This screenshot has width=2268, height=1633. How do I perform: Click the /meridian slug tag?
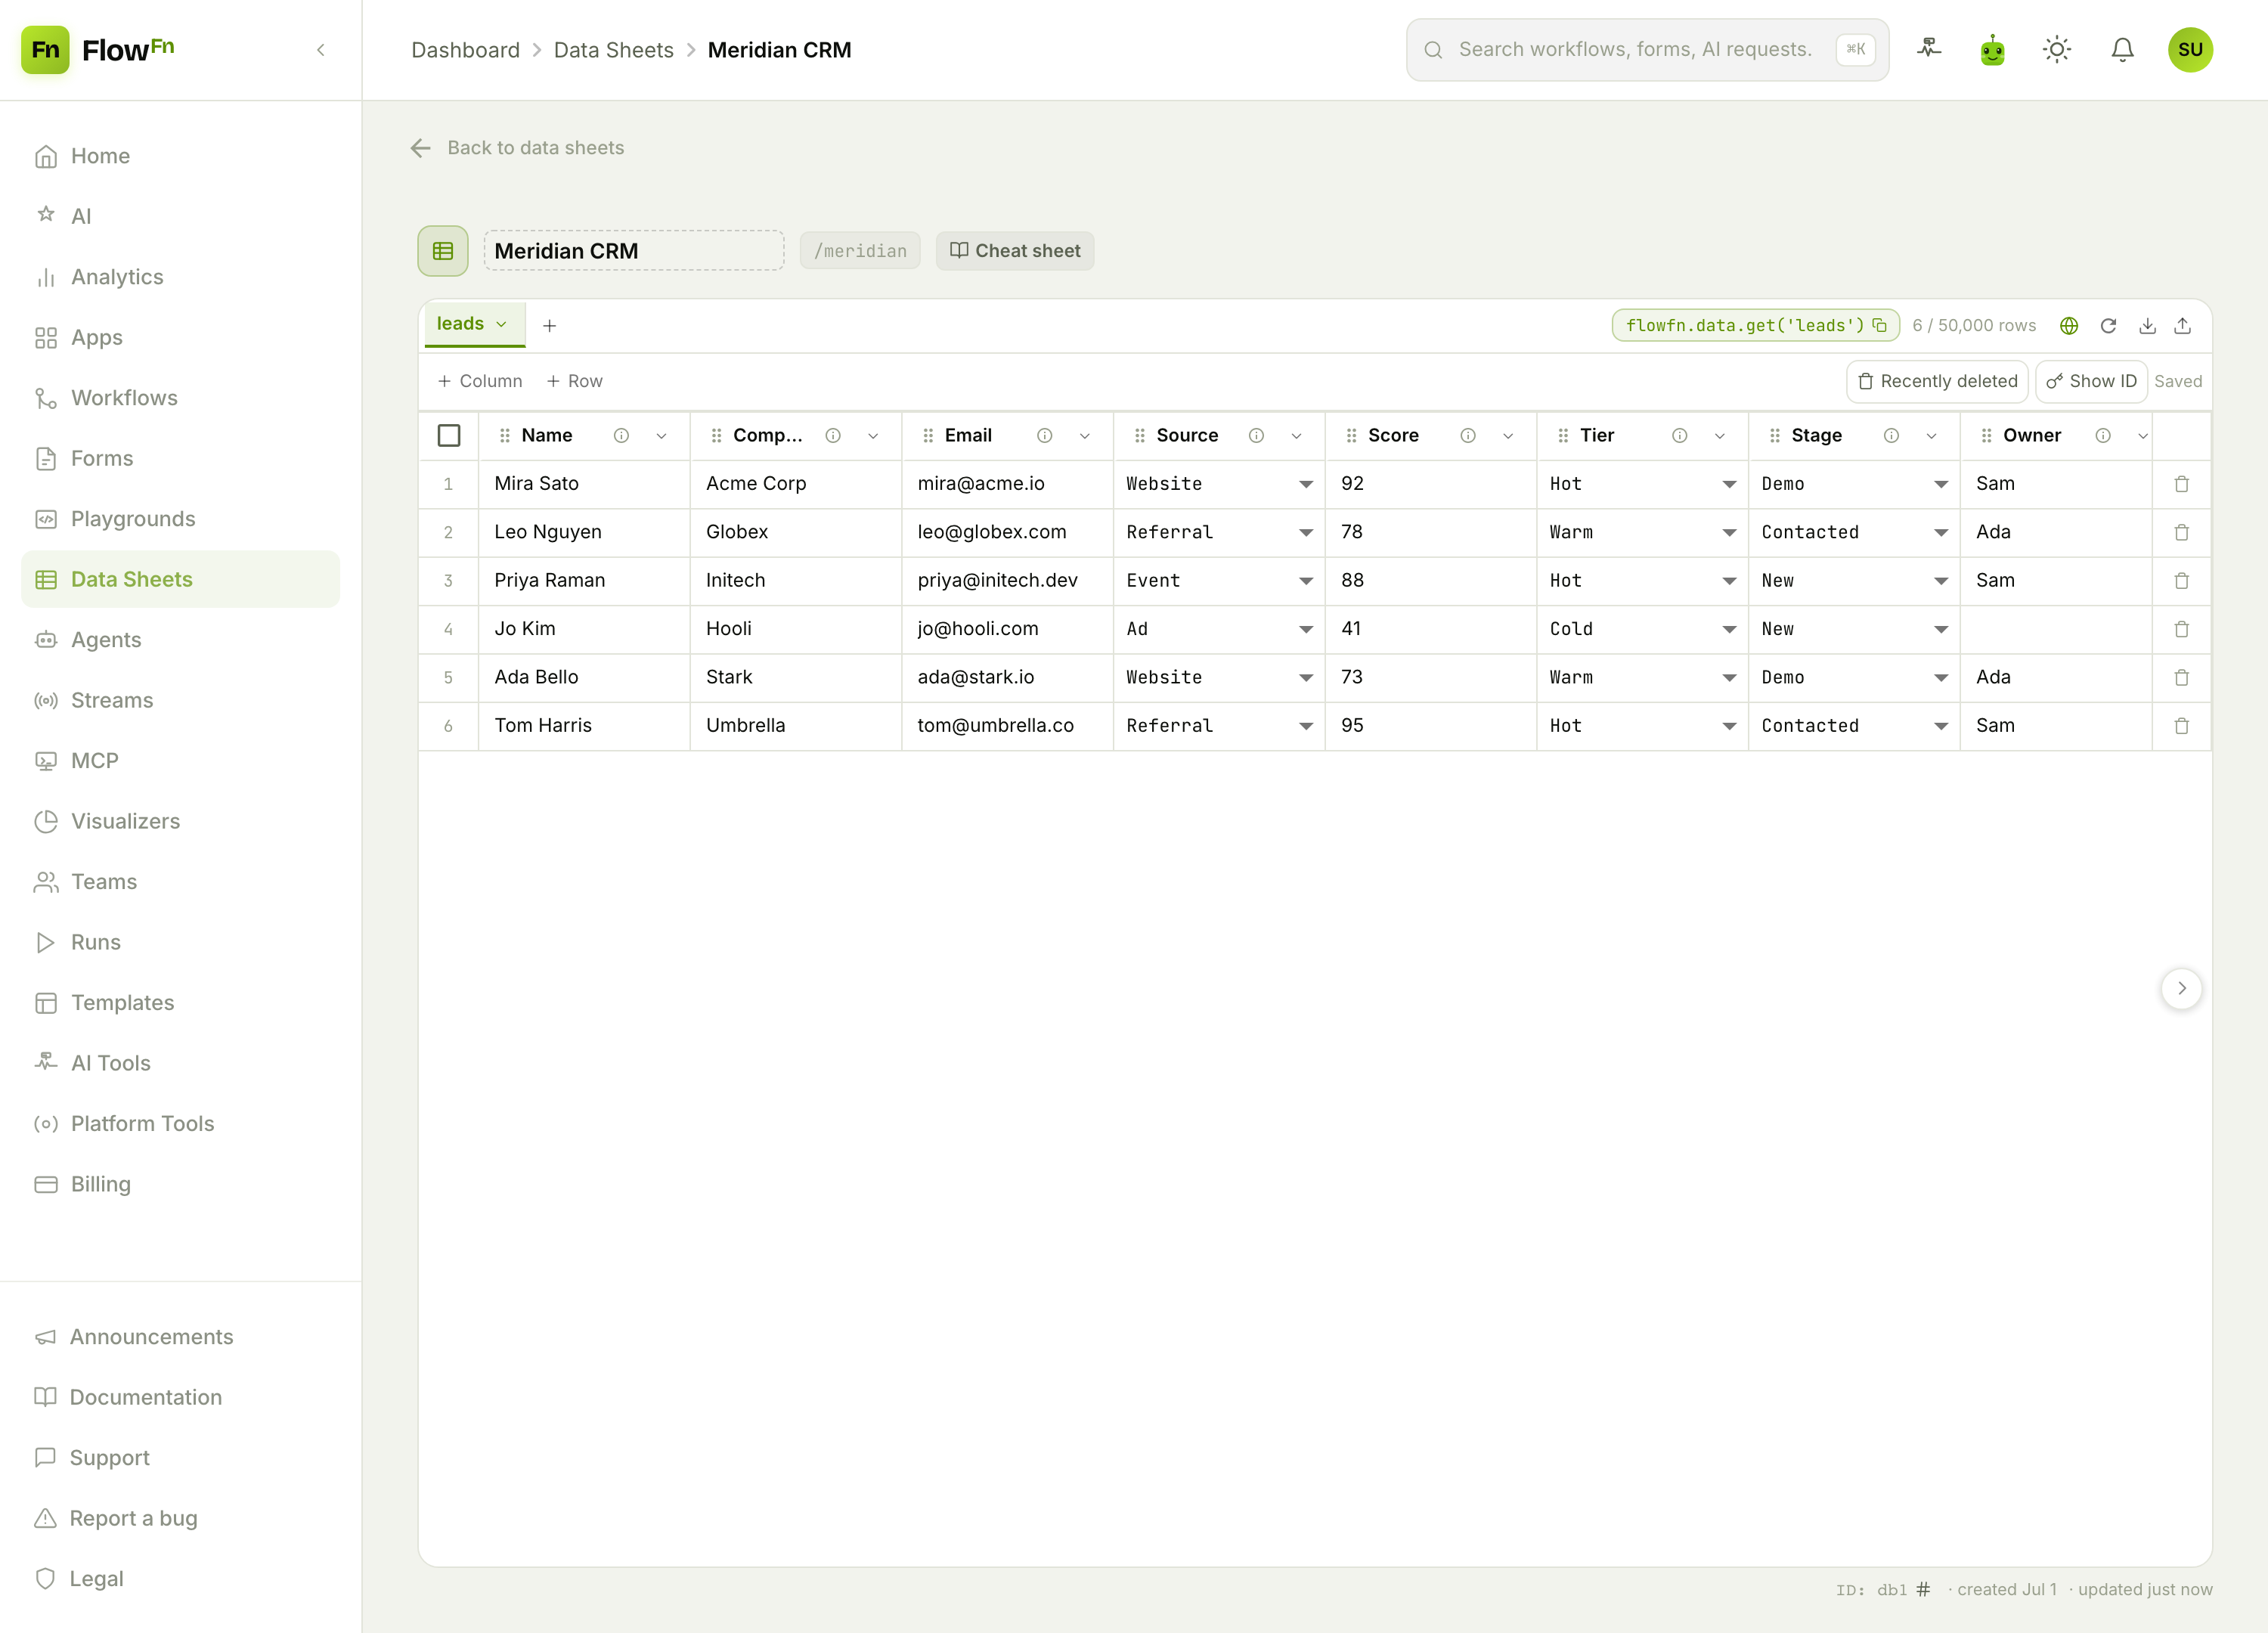(x=860, y=251)
